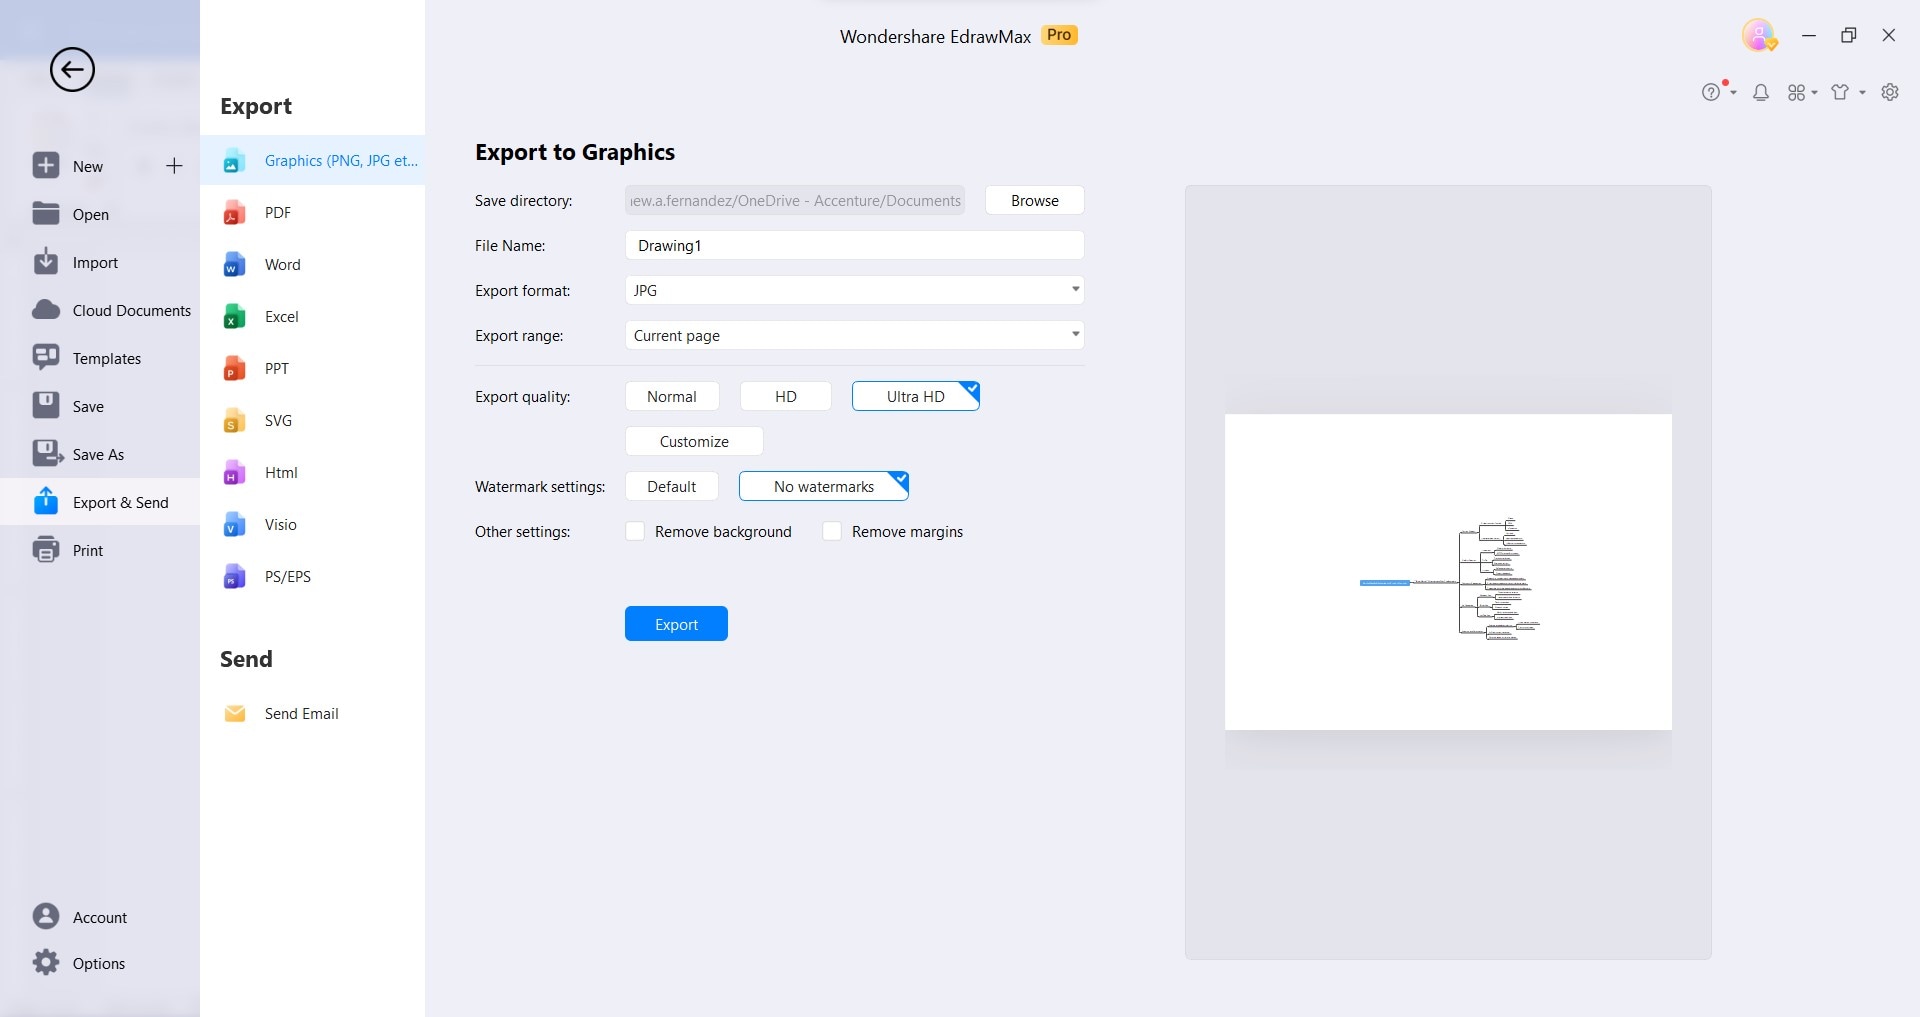This screenshot has width=1920, height=1017.
Task: Open the Export format dropdown
Action: 855,290
